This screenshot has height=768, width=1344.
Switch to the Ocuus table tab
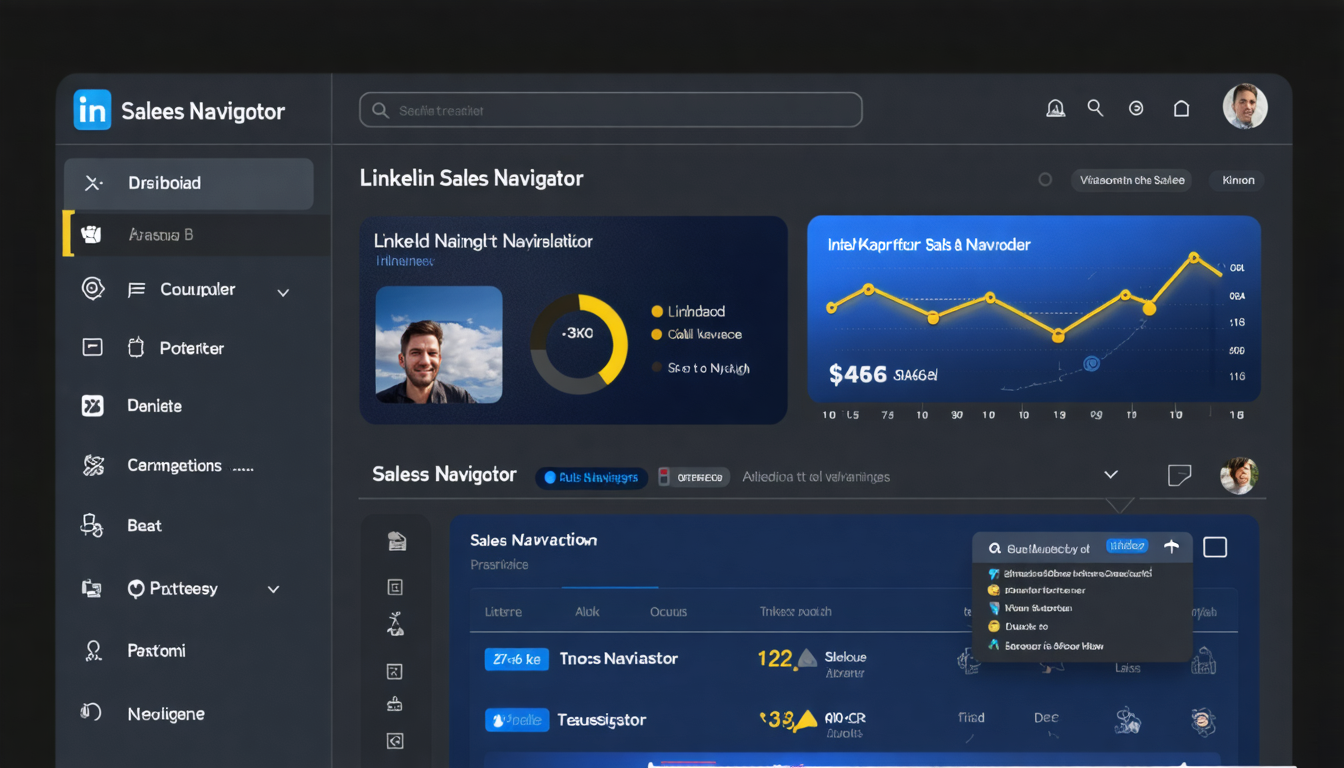[669, 612]
